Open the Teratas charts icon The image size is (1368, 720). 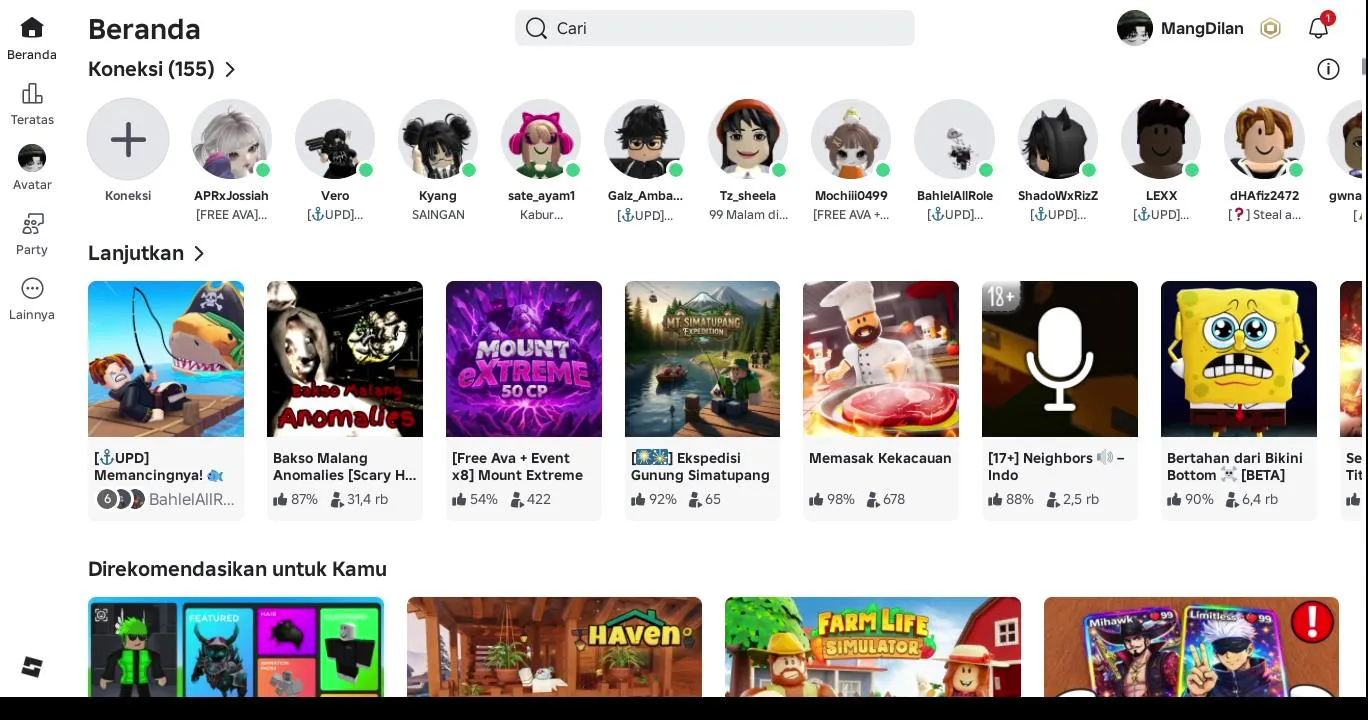32,93
